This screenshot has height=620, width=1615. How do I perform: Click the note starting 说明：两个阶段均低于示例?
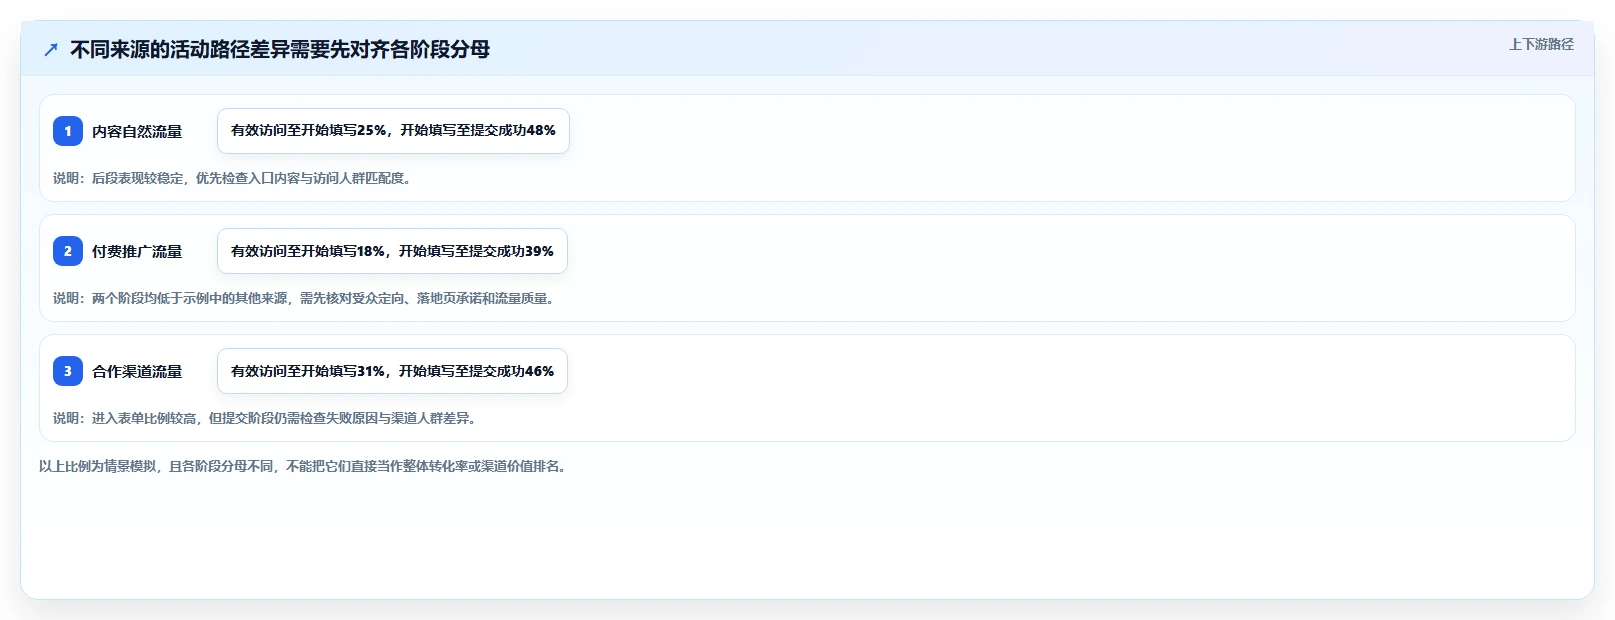click(x=306, y=298)
